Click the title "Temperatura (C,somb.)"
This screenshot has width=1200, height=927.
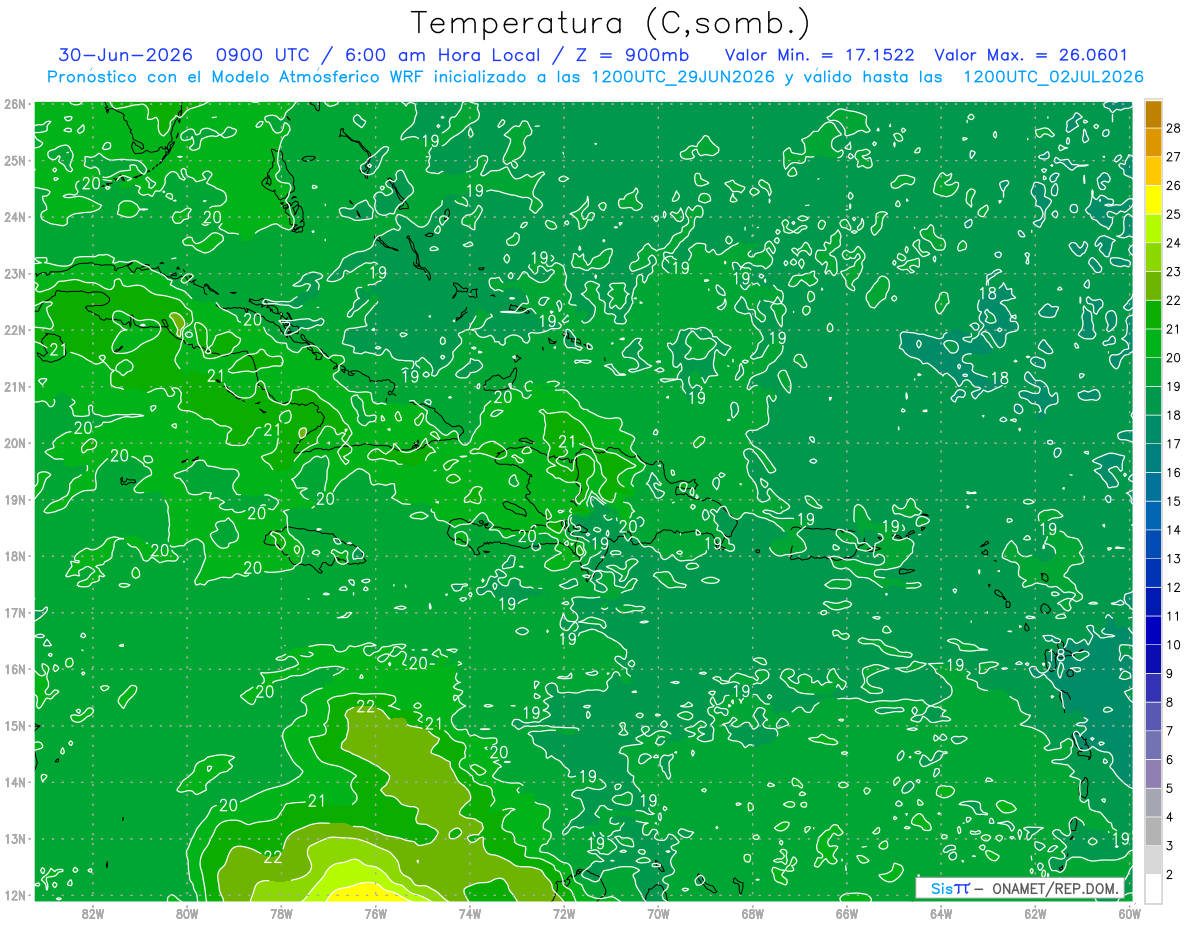tap(611, 24)
